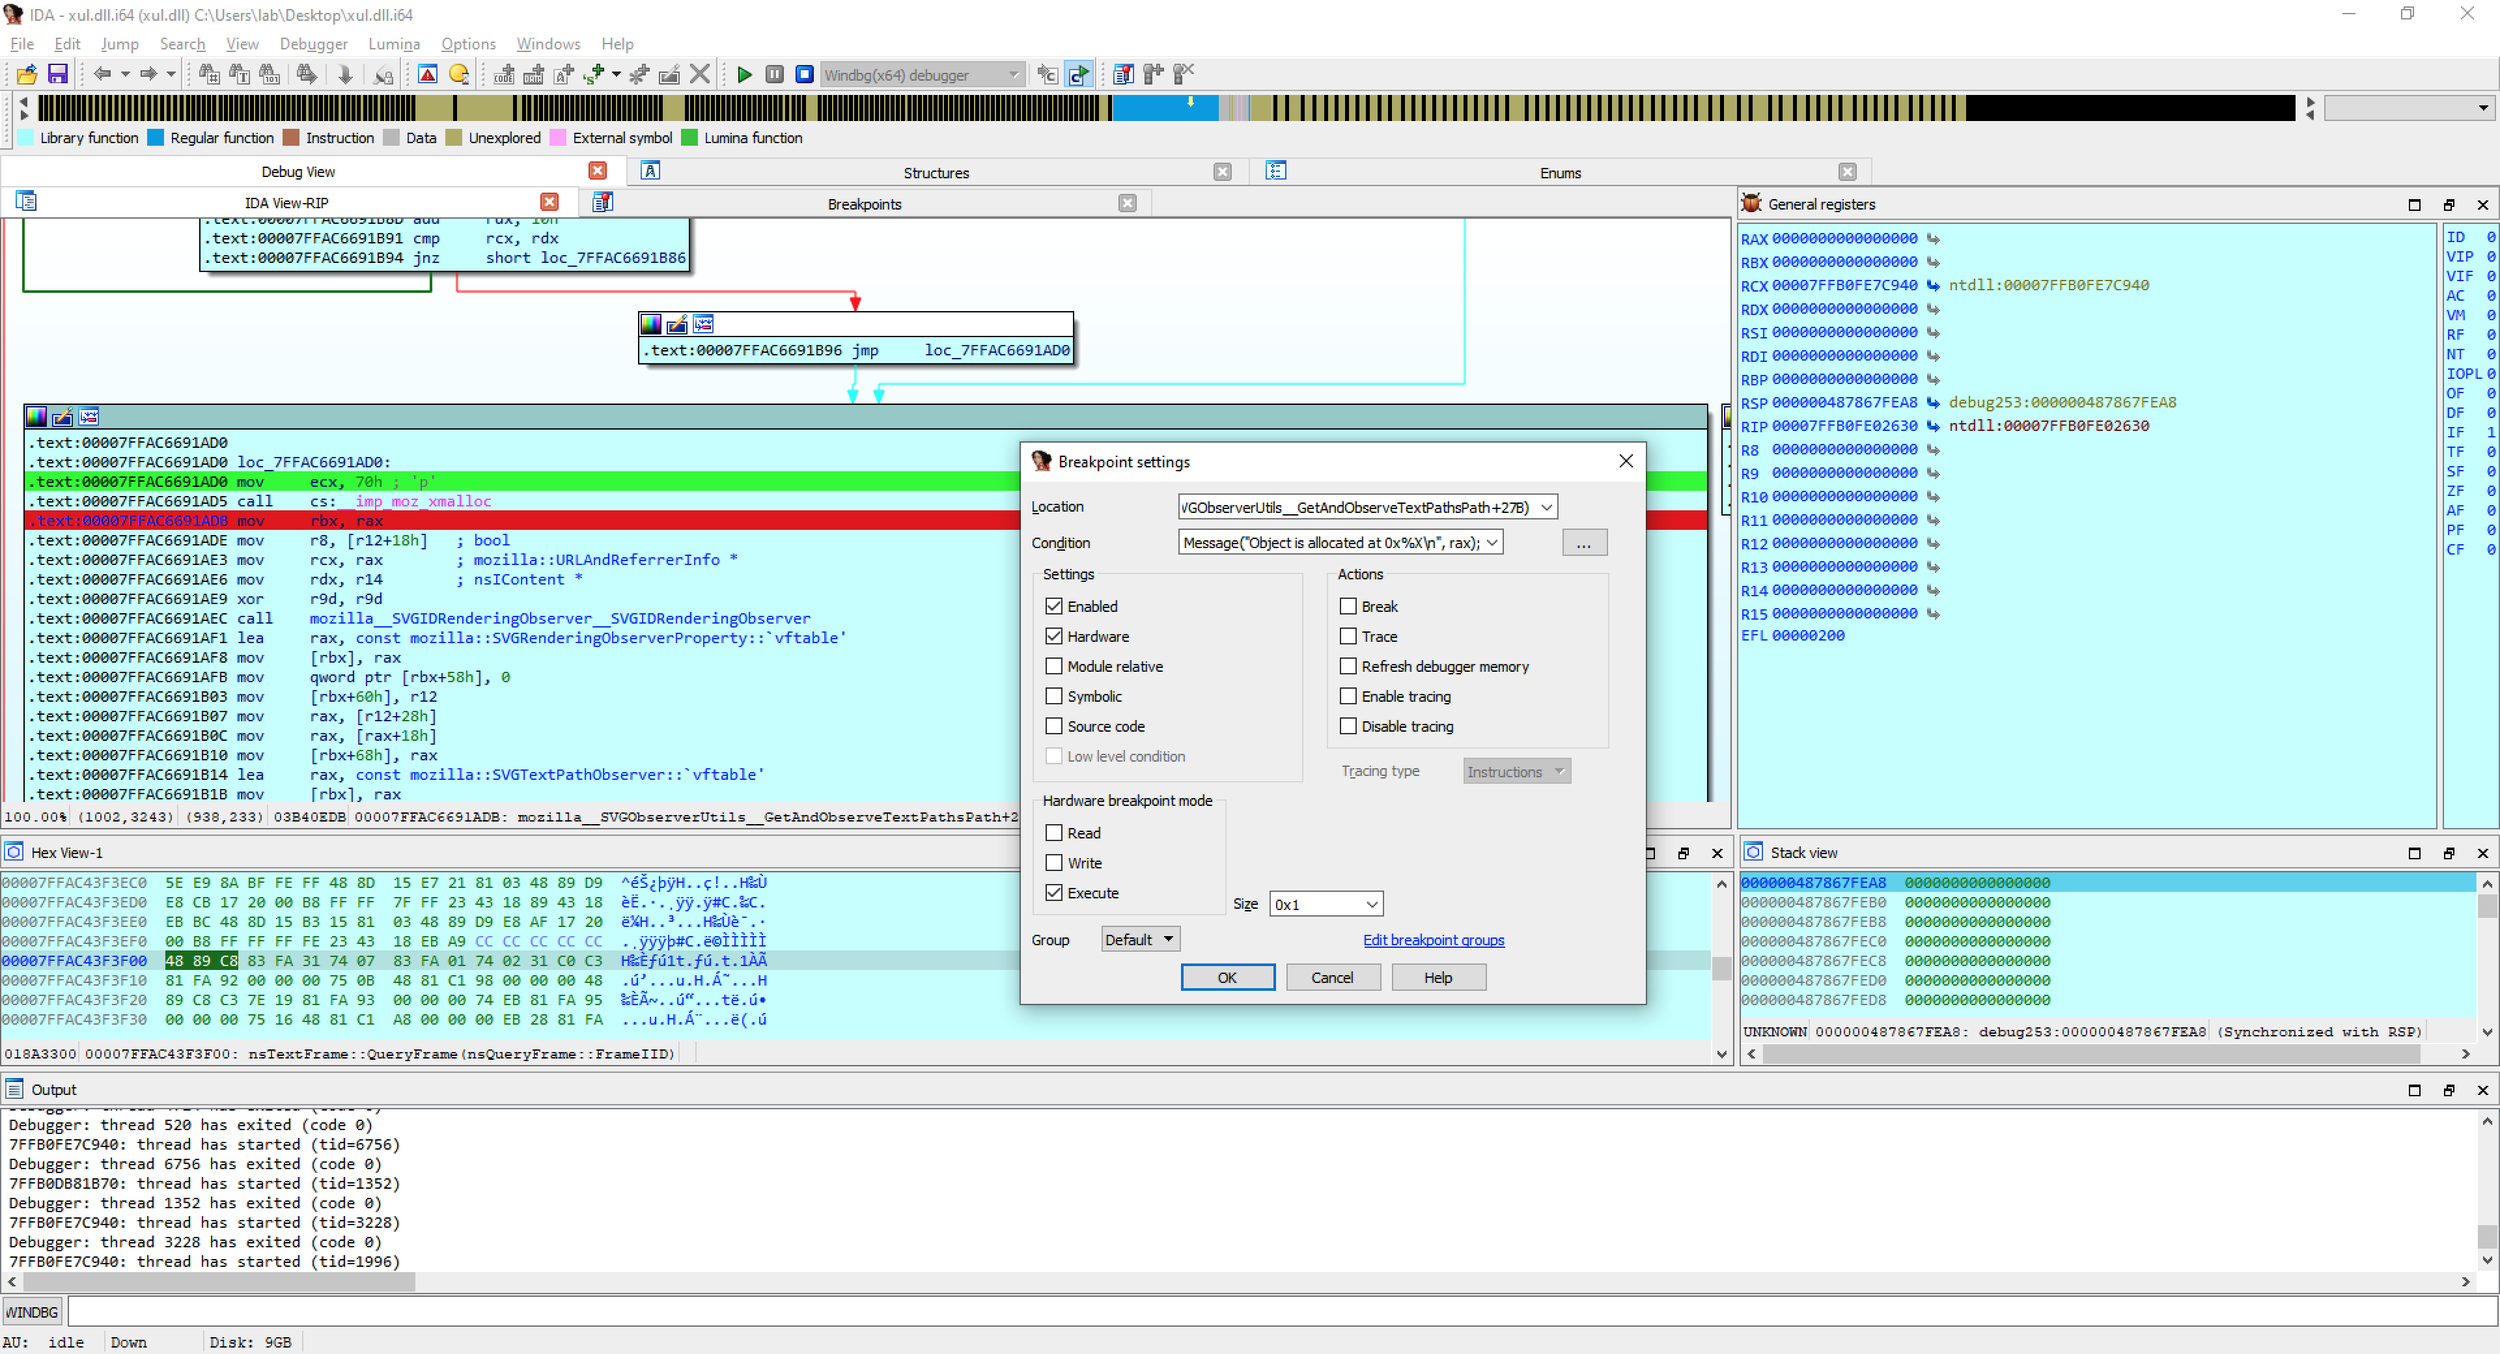Switch to the Enums tab

point(1560,173)
